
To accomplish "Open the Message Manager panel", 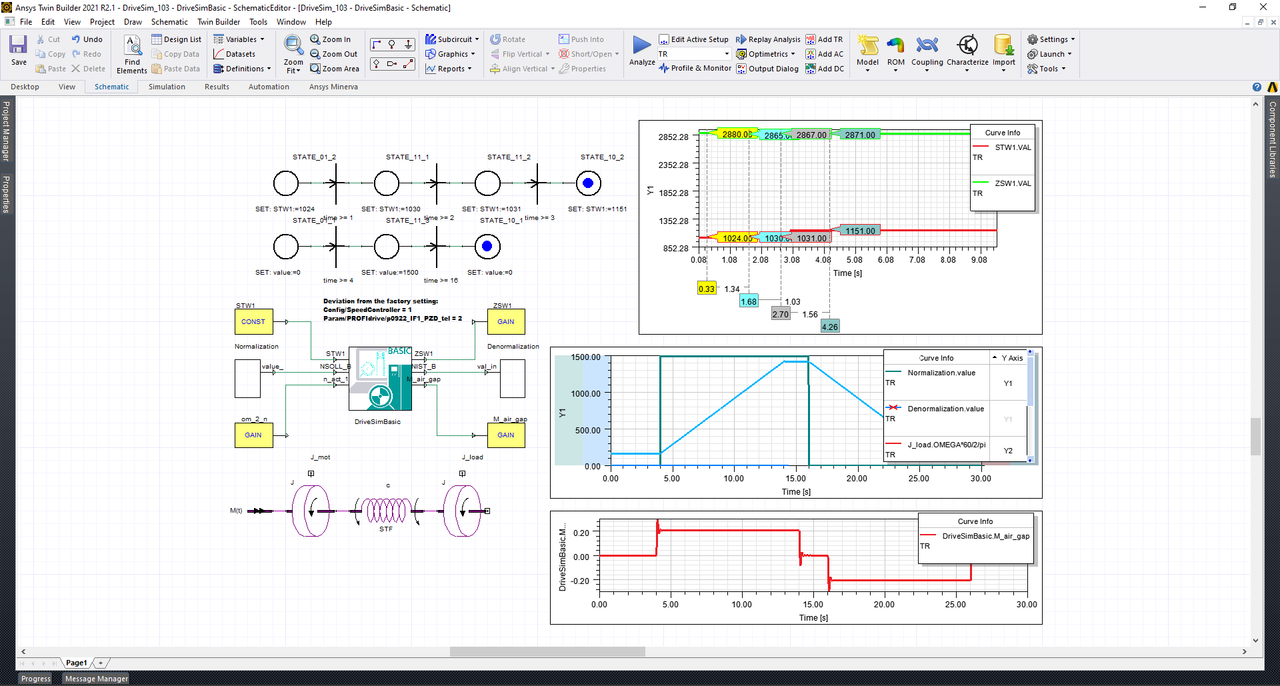I will [x=97, y=679].
